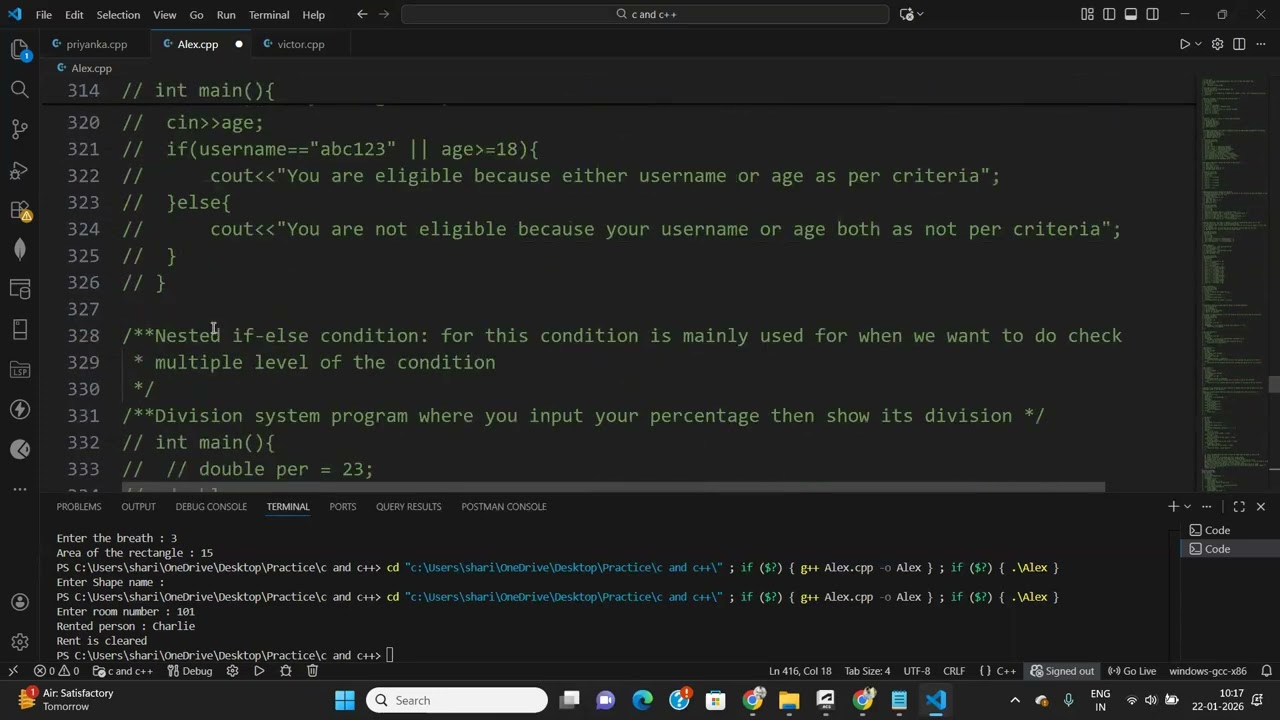Toggle the Secondary Side Bar visibility

1153,14
